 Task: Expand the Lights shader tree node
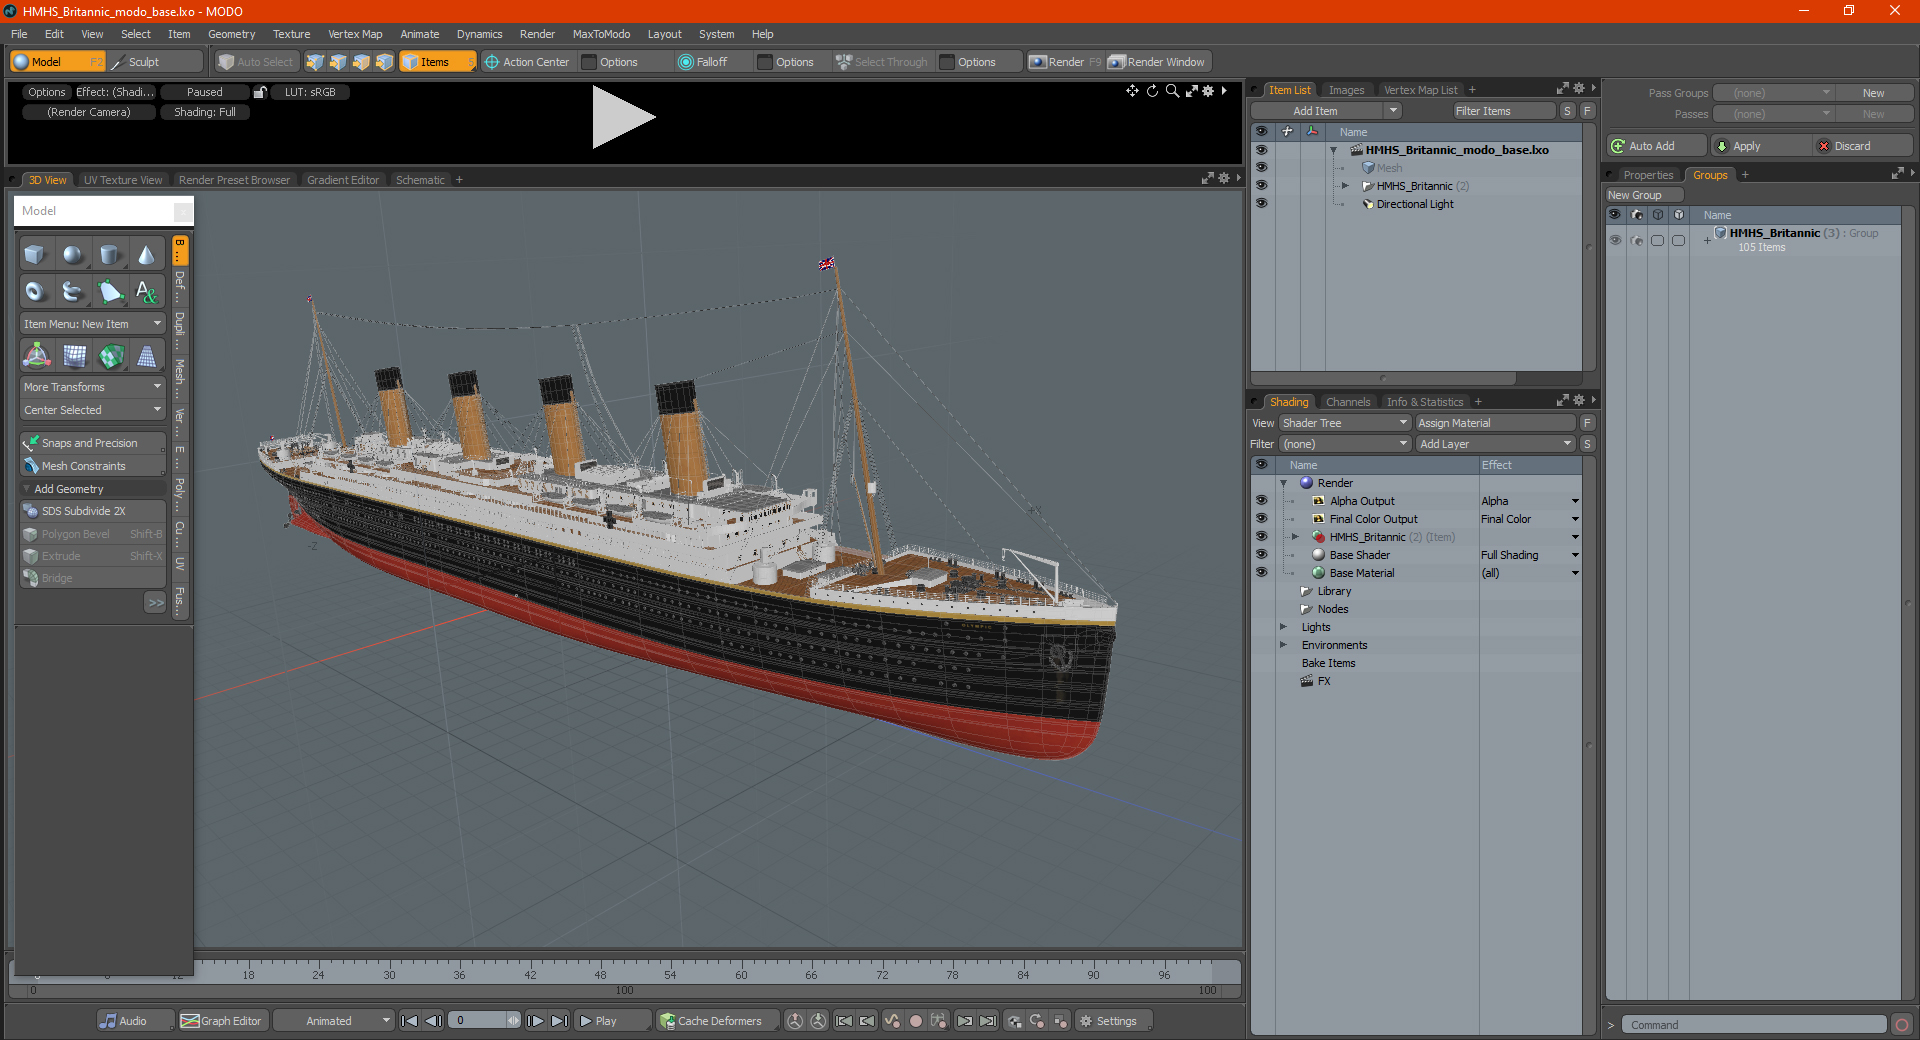[x=1283, y=627]
